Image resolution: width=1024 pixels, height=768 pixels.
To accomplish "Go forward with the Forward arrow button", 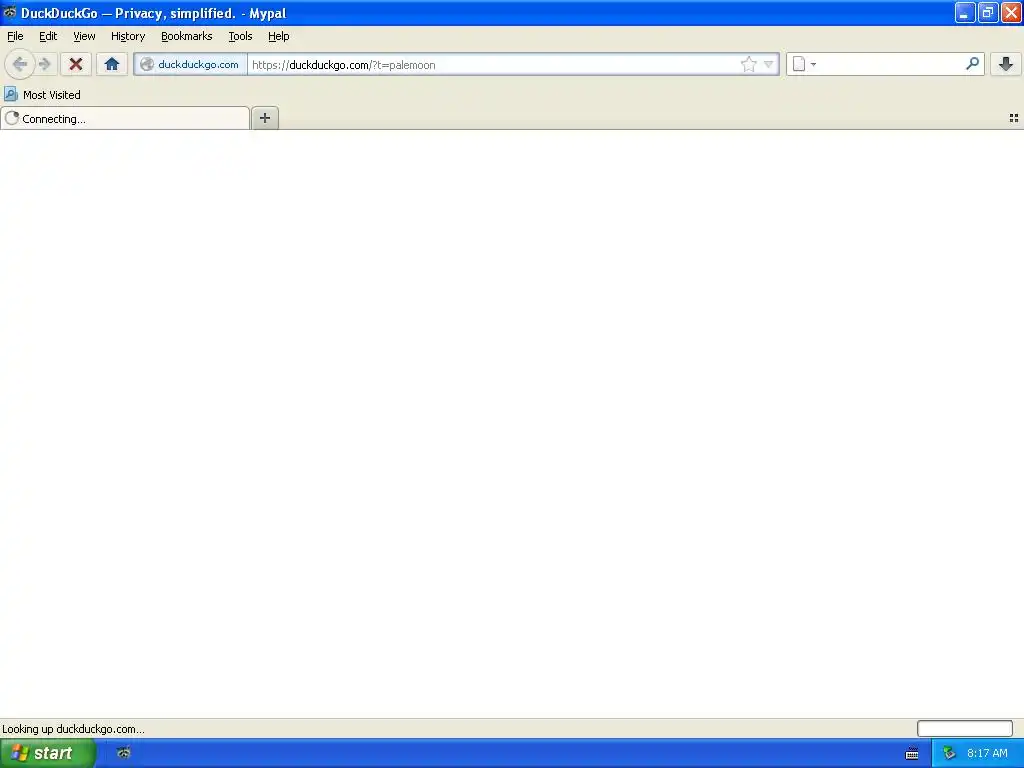I will point(44,64).
